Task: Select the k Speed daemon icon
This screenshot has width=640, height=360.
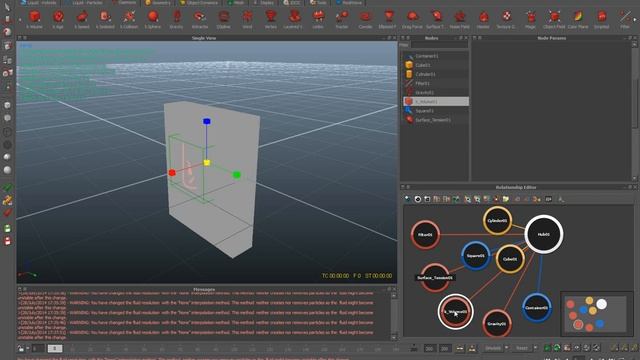Action: point(82,17)
